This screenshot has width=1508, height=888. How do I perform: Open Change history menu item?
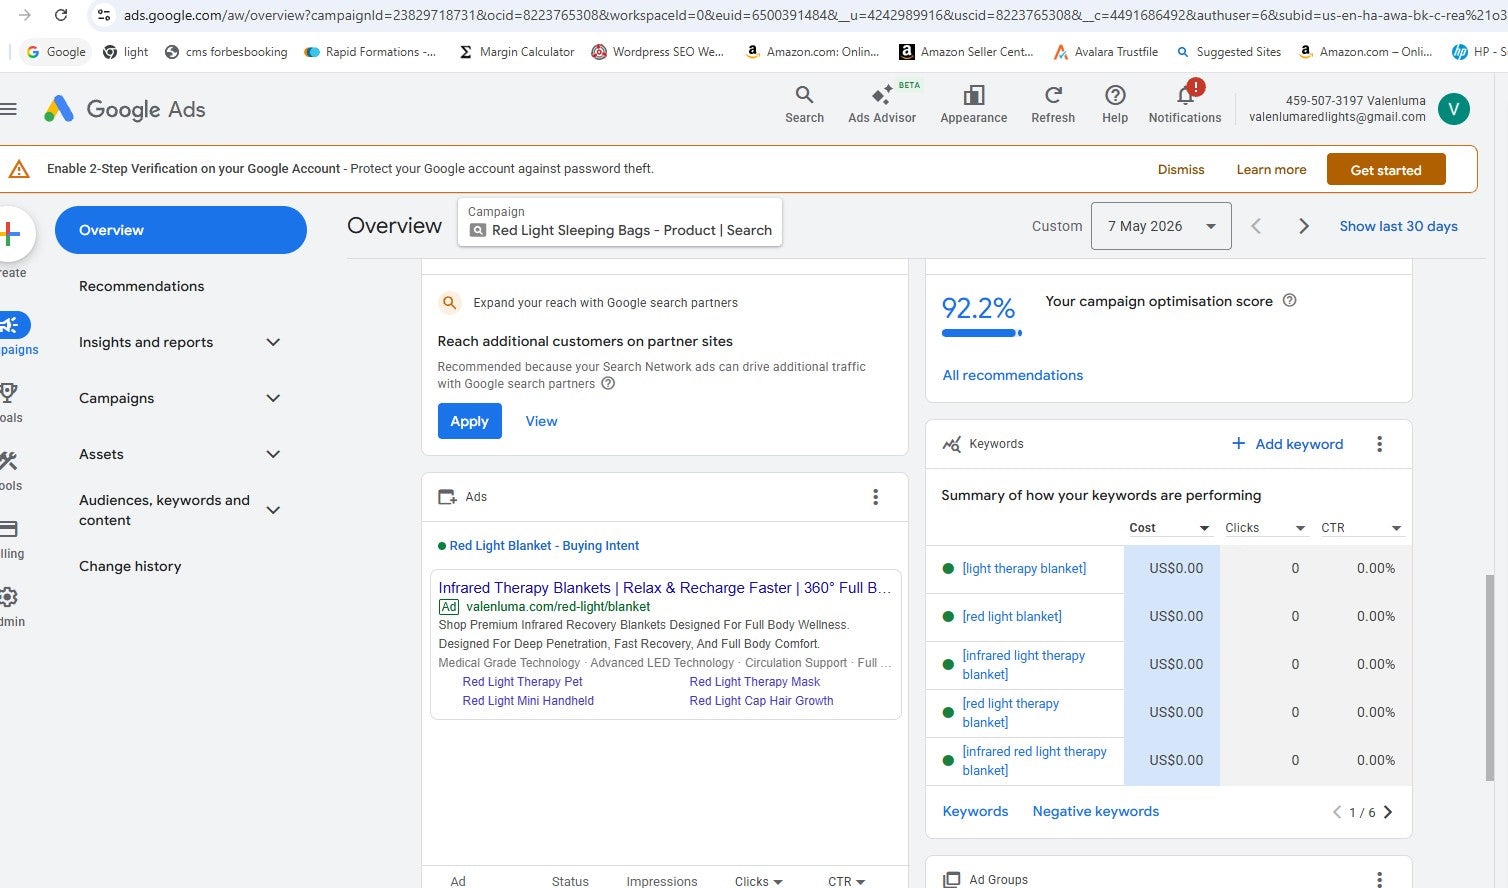[130, 566]
